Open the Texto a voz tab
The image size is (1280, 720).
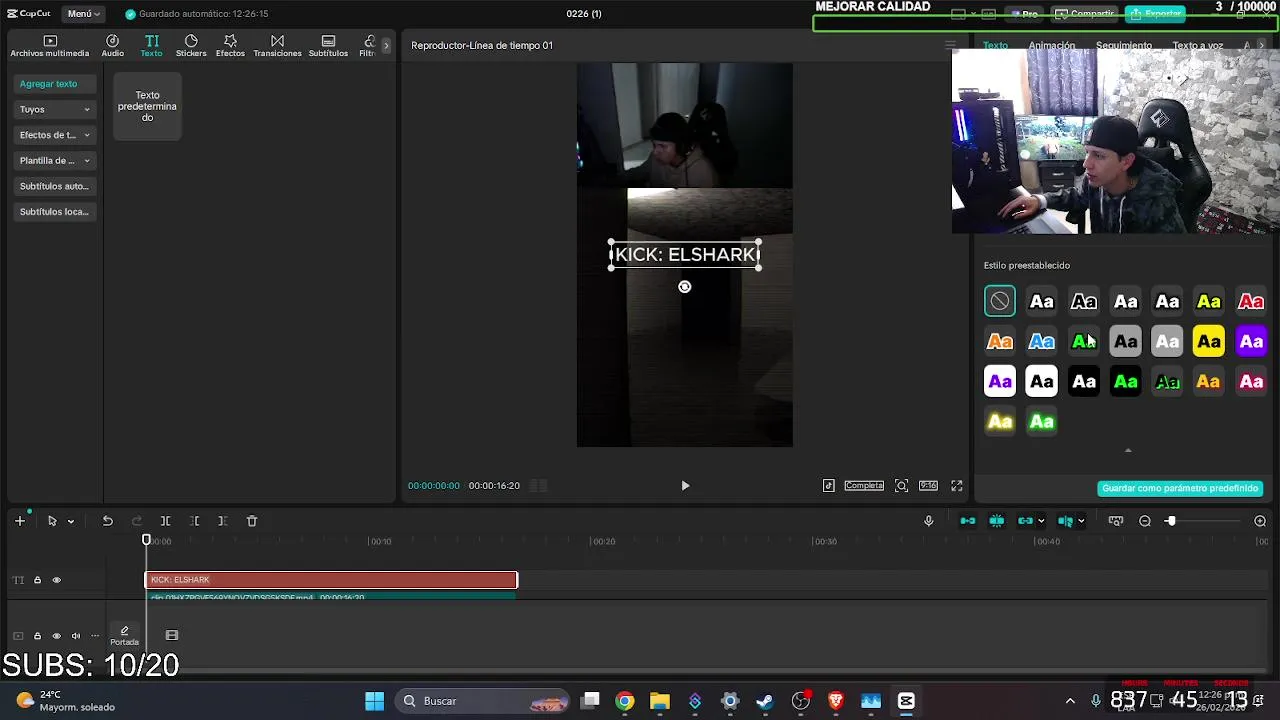click(x=1198, y=46)
